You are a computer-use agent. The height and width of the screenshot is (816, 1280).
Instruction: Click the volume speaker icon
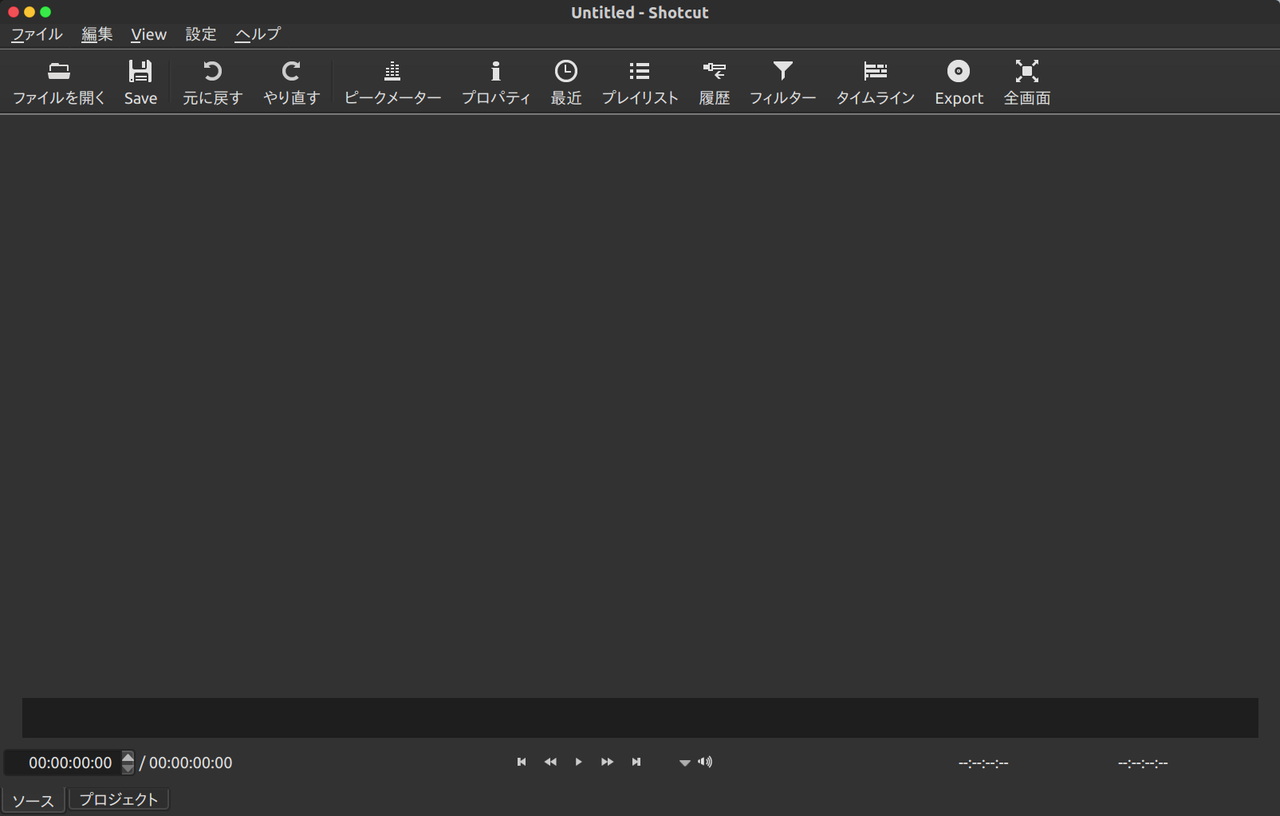click(x=706, y=762)
